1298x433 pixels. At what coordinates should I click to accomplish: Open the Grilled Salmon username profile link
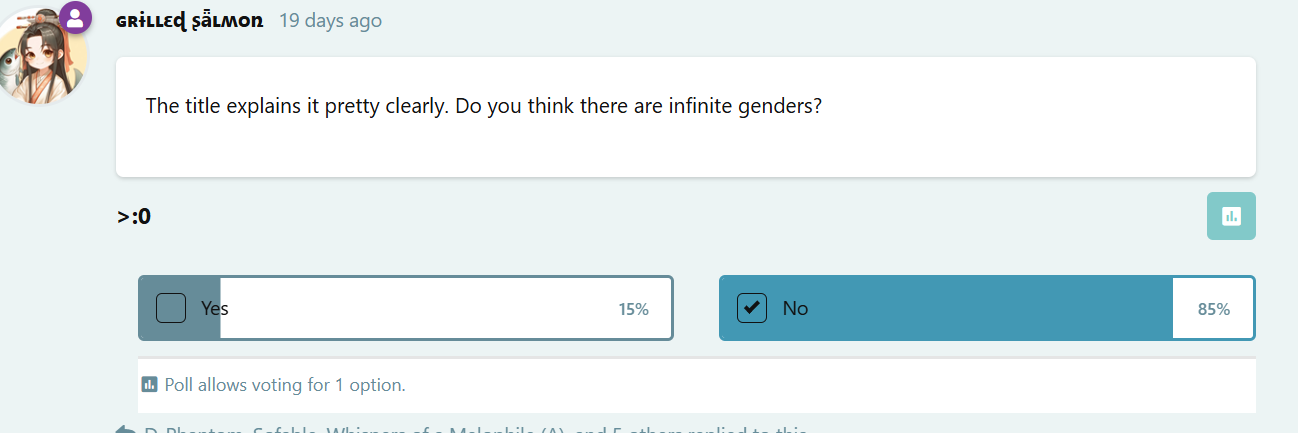(189, 20)
